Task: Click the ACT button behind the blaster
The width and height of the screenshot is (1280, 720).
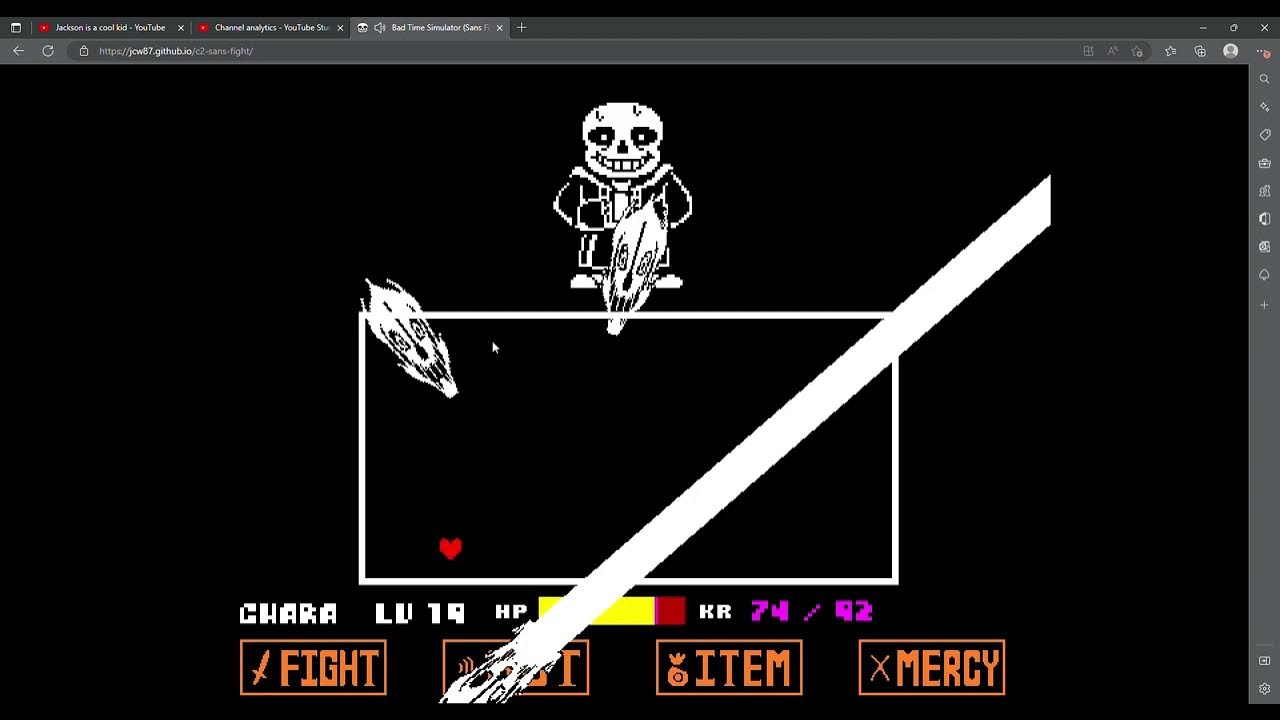Action: (x=516, y=667)
